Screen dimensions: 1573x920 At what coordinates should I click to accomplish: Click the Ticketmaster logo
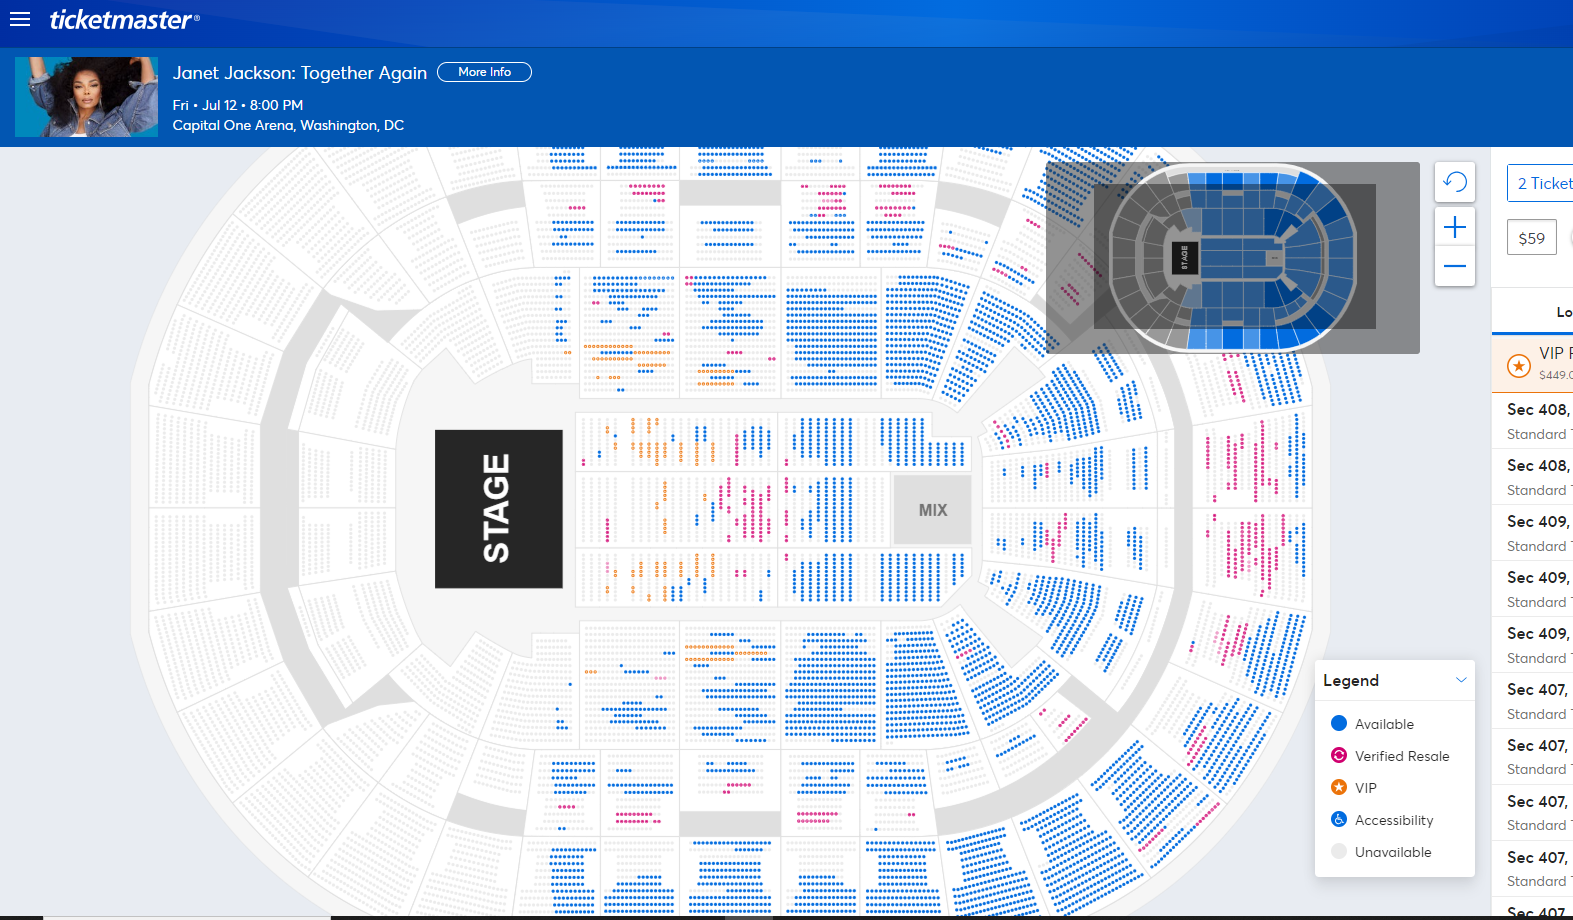coord(124,19)
